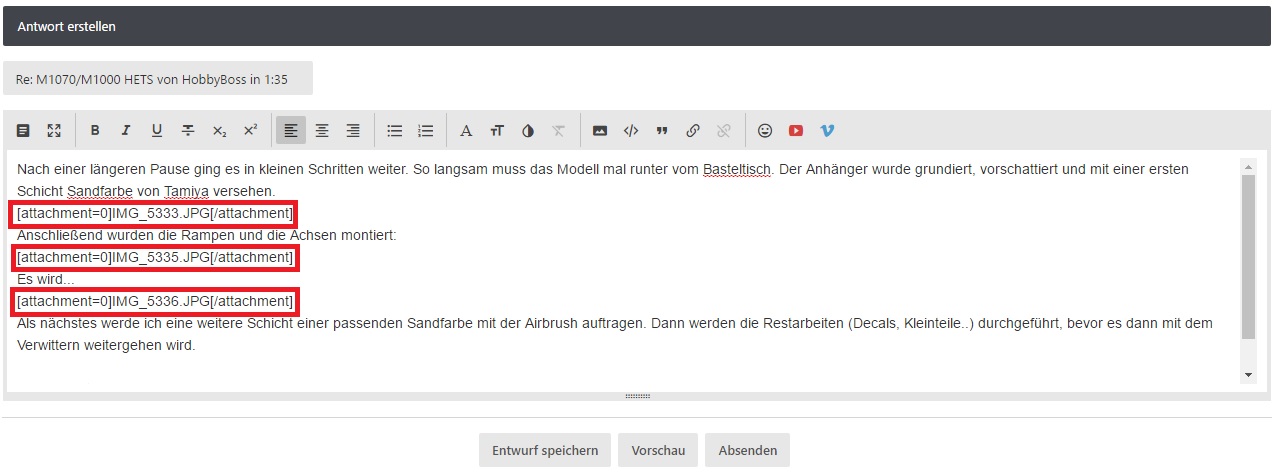Open the text color picker

pos(528,130)
